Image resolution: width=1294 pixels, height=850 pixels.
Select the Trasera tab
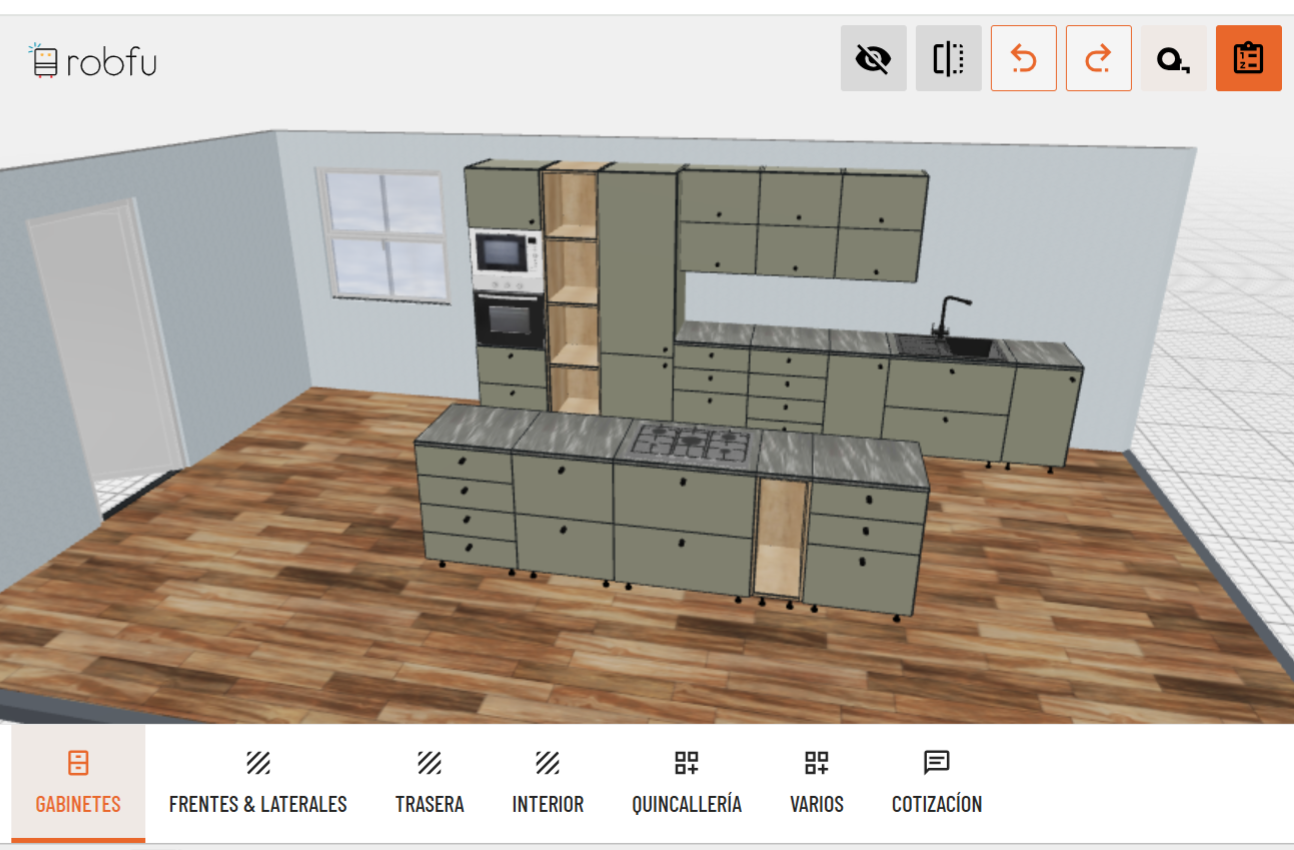click(429, 783)
